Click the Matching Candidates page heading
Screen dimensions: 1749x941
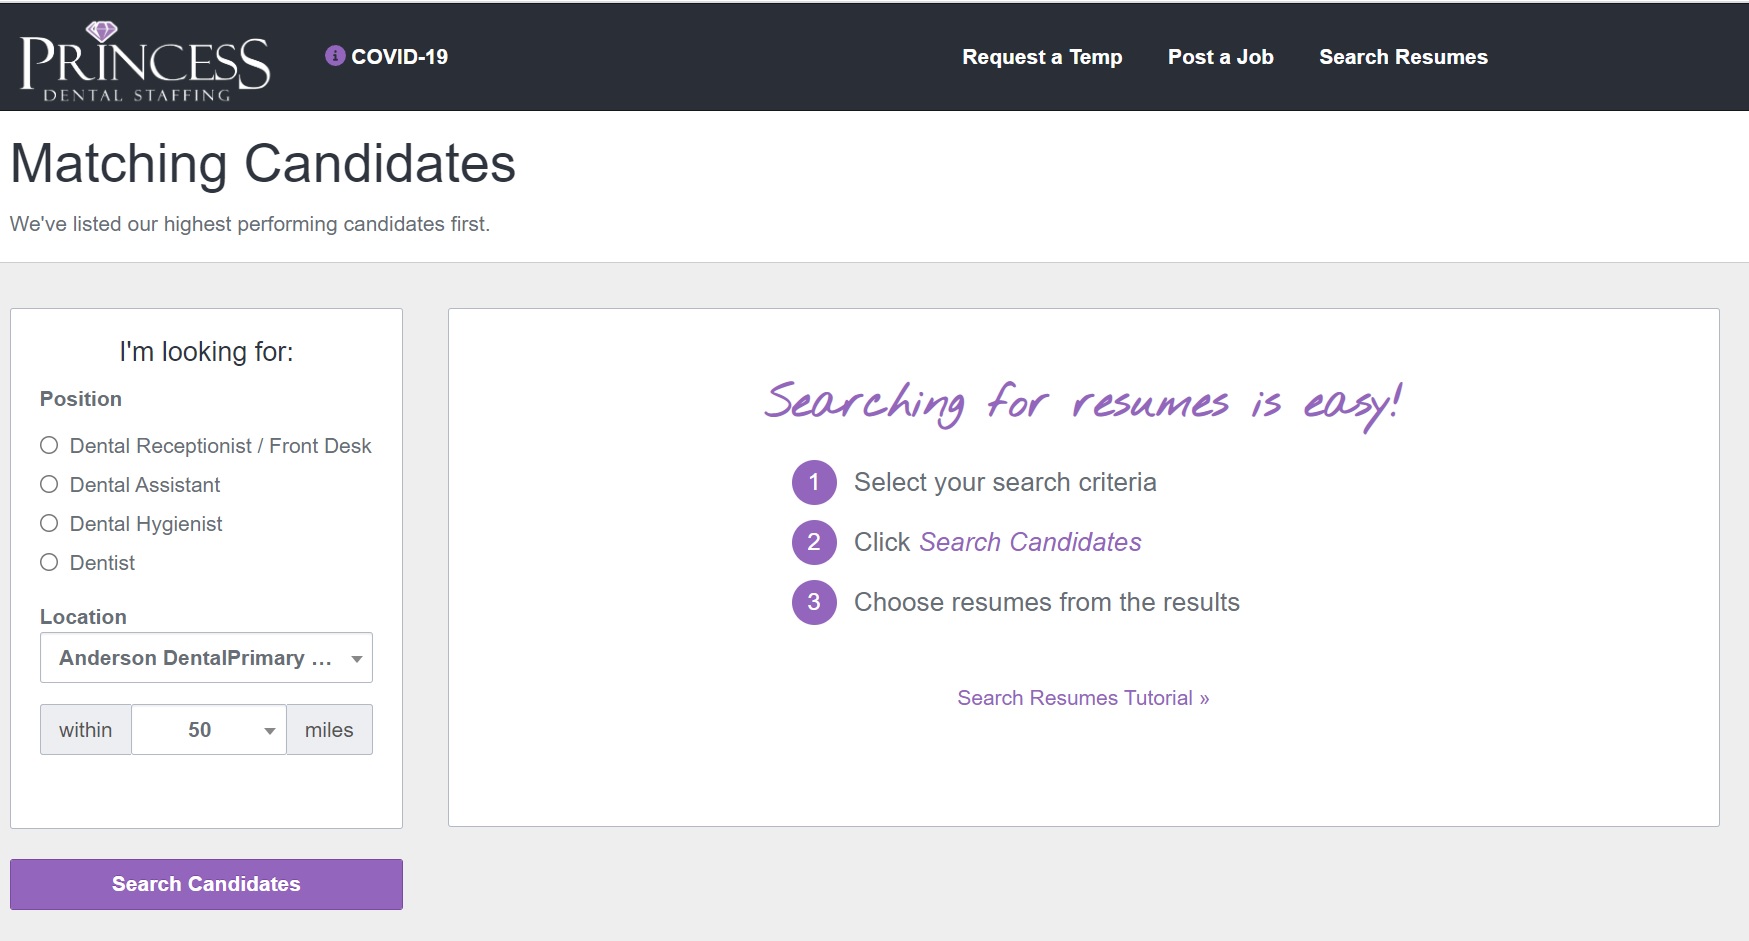[263, 164]
